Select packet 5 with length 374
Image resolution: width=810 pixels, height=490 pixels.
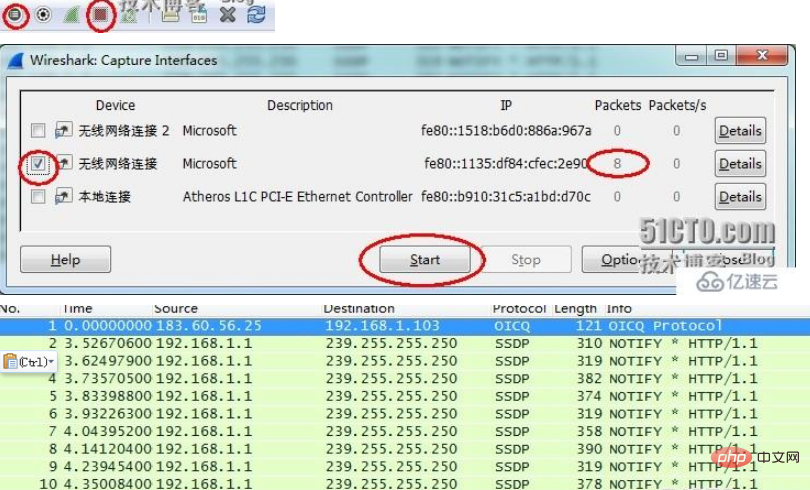click(x=405, y=396)
